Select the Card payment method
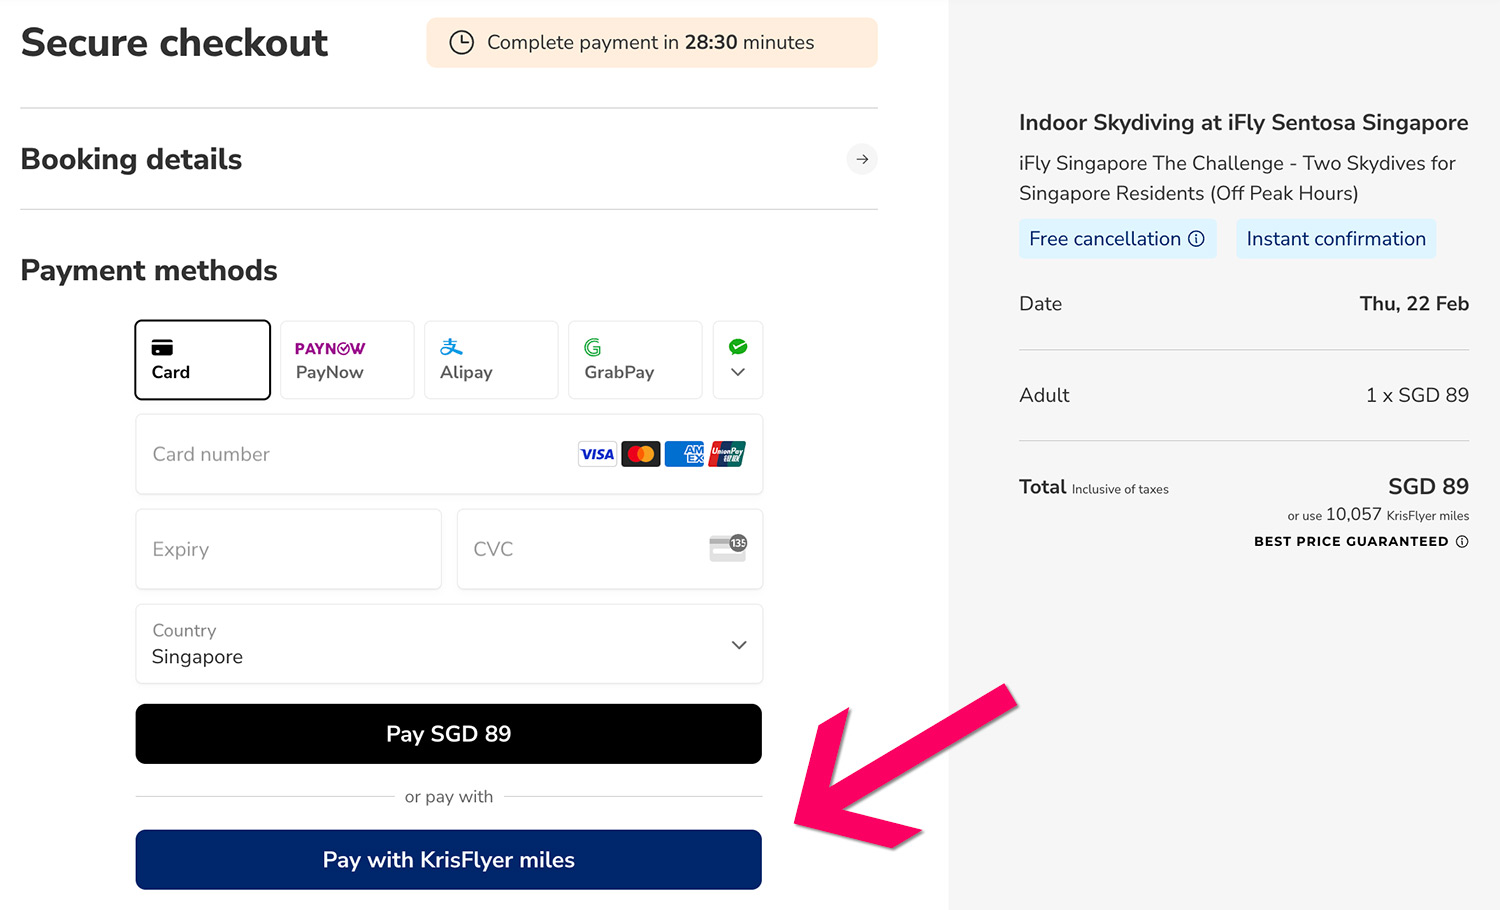1500x910 pixels. (x=203, y=360)
